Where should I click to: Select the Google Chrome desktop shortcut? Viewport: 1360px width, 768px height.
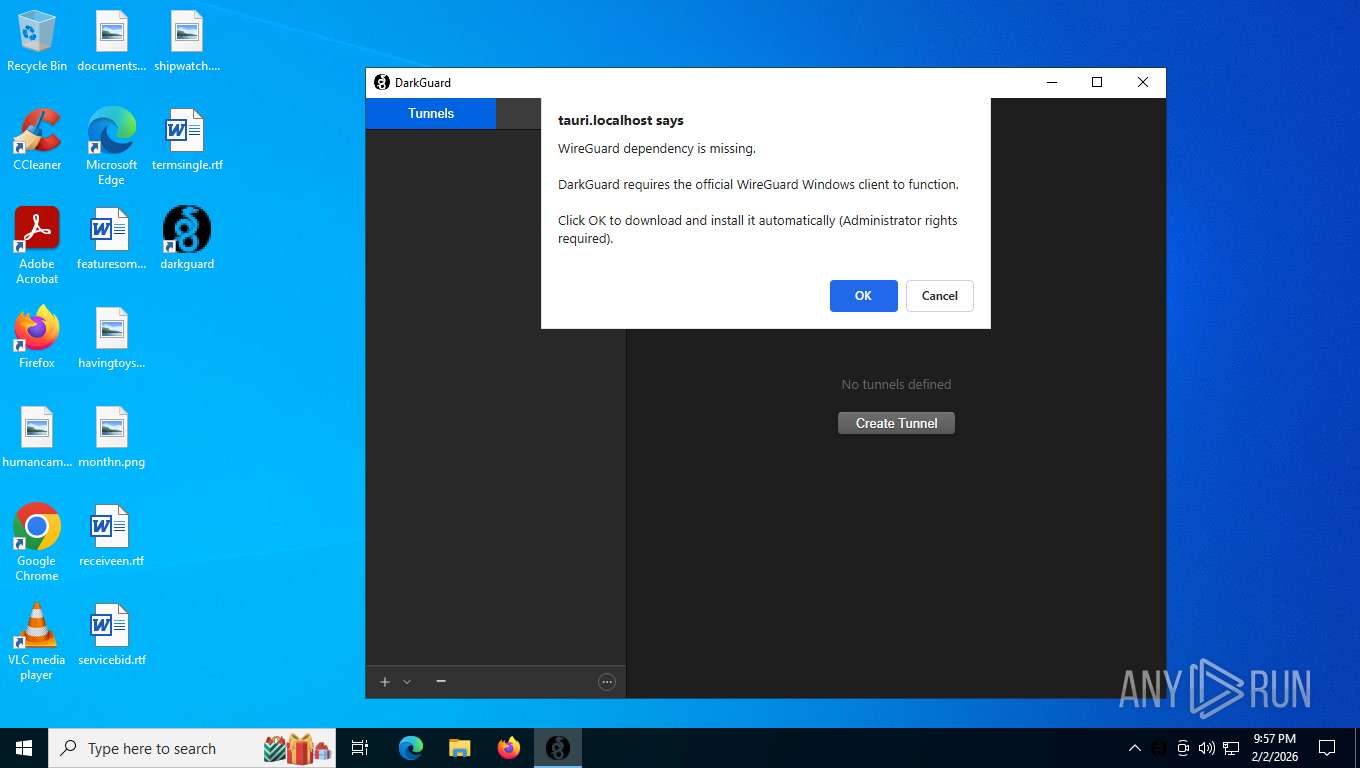pos(37,543)
